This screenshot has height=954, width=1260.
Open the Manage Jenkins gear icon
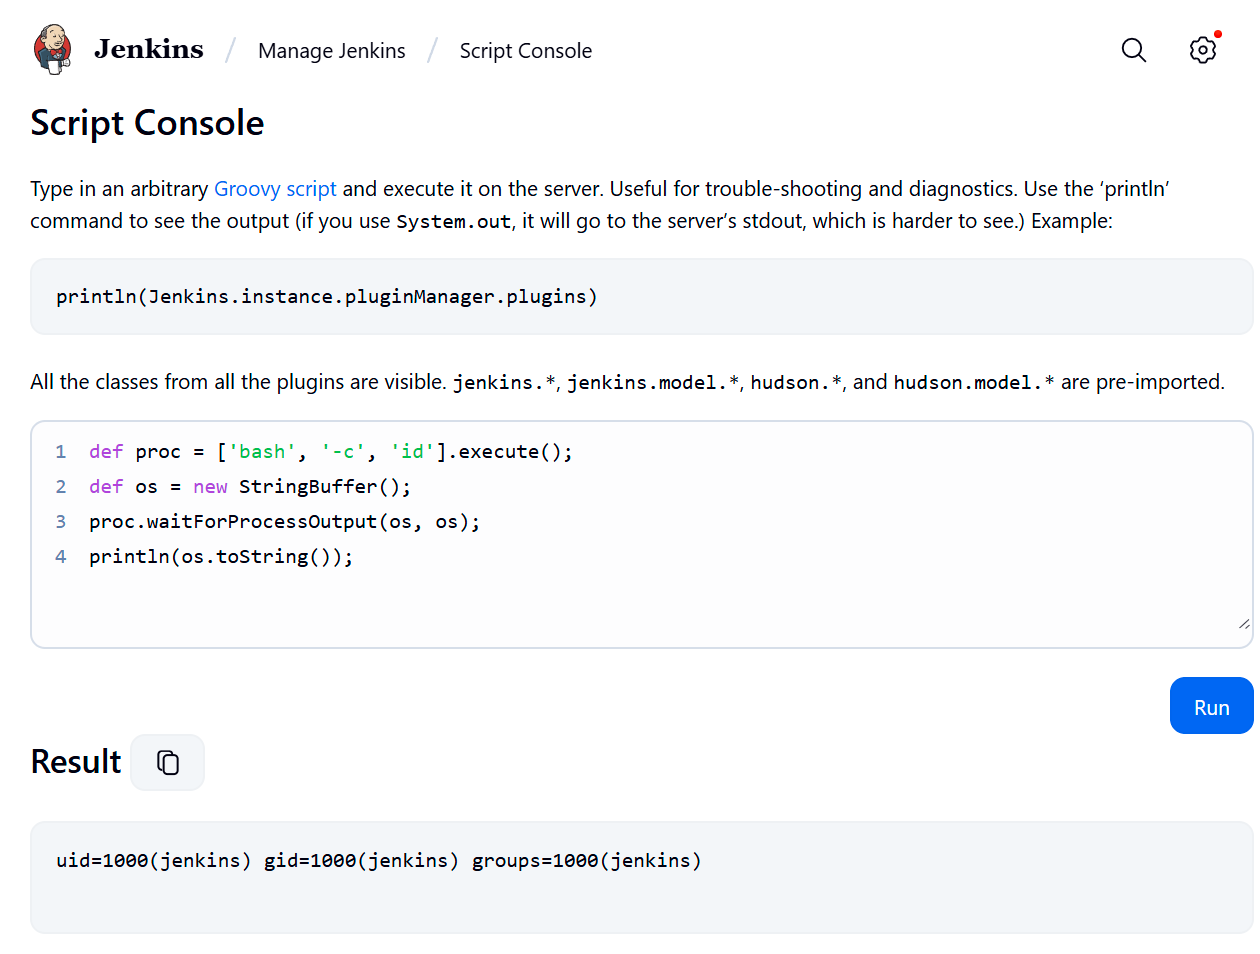coord(1203,50)
